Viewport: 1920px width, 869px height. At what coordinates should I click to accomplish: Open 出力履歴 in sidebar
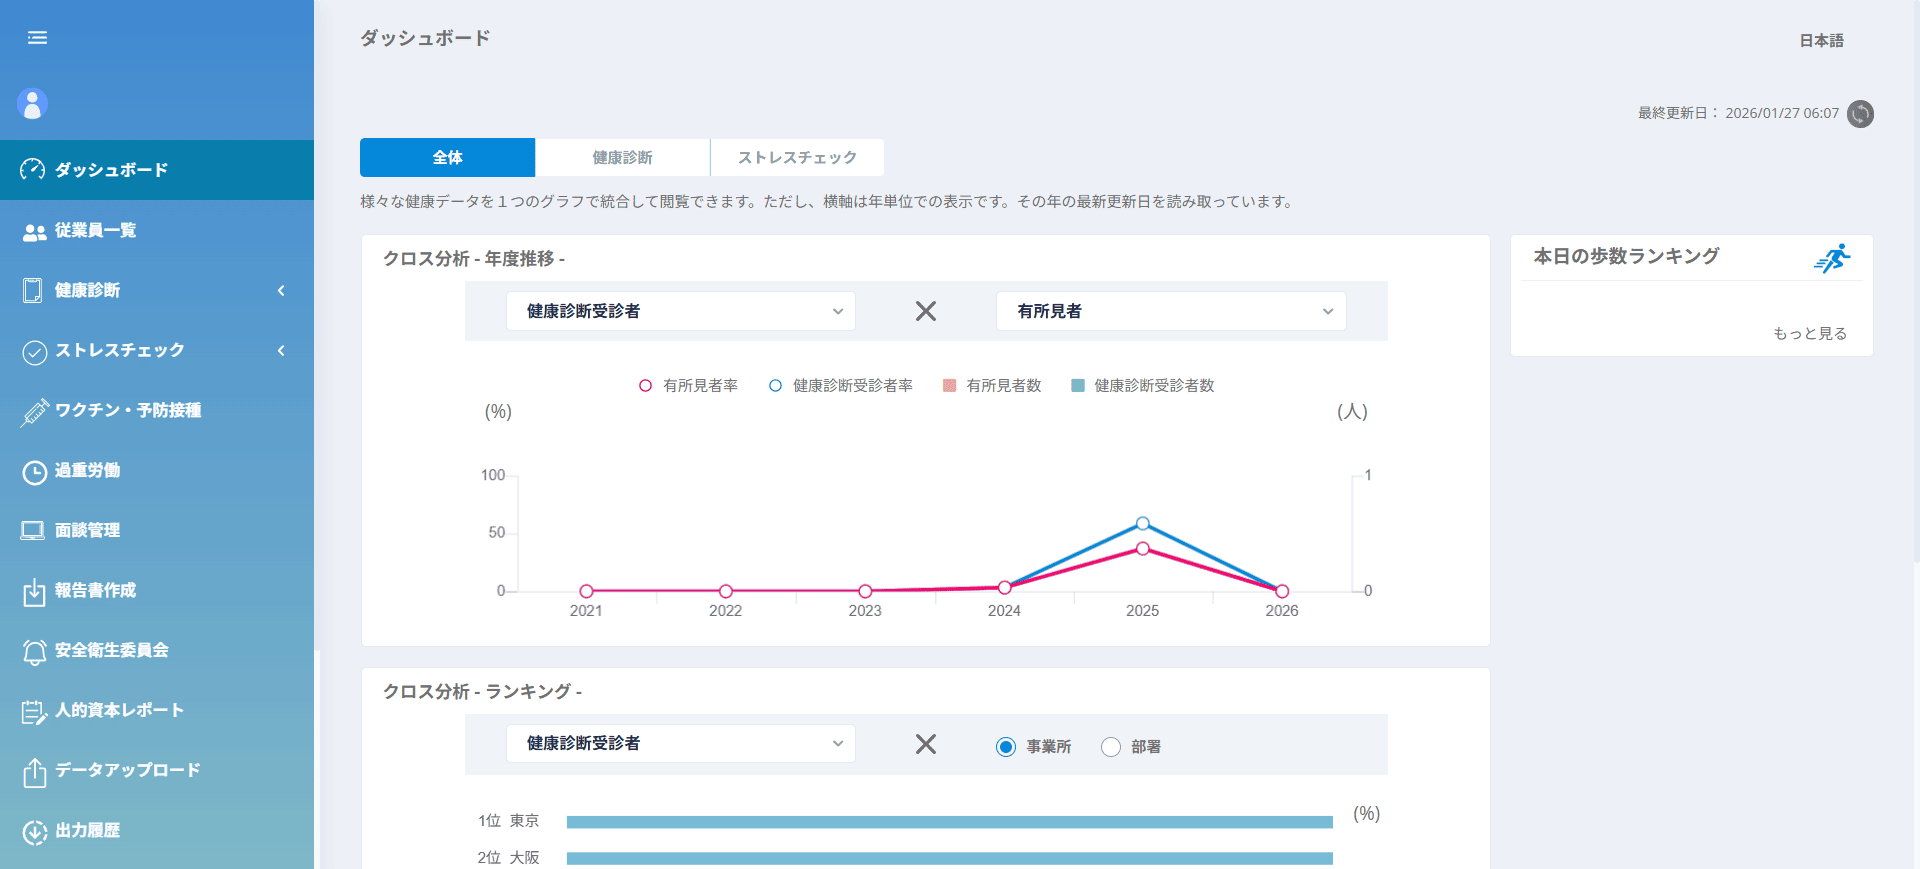(x=87, y=830)
